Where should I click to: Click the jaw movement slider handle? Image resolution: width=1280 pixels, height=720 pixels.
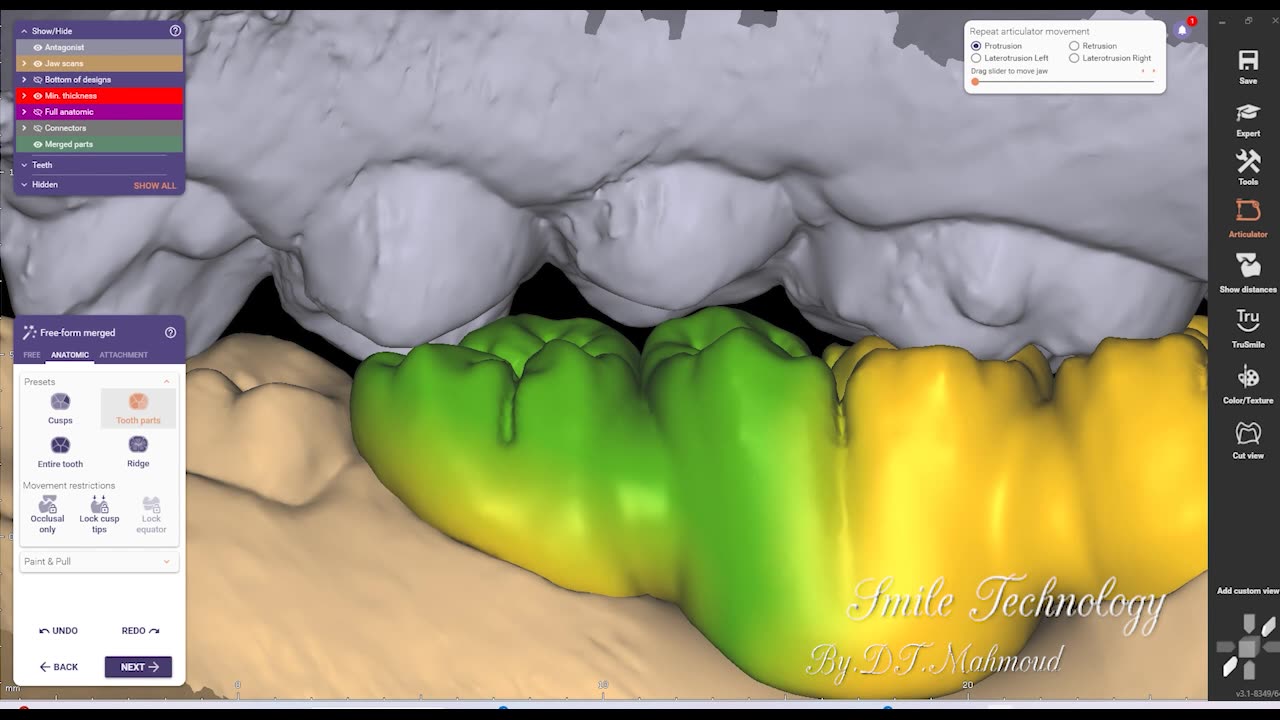(975, 82)
